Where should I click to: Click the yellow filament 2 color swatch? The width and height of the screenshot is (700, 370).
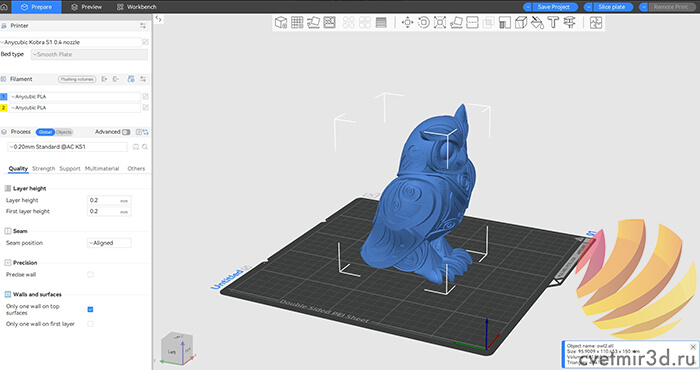(x=4, y=108)
